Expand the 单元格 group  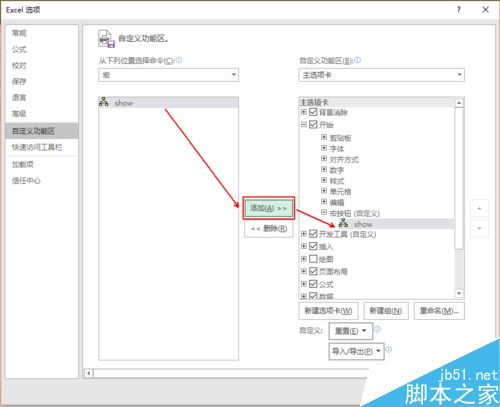point(324,191)
